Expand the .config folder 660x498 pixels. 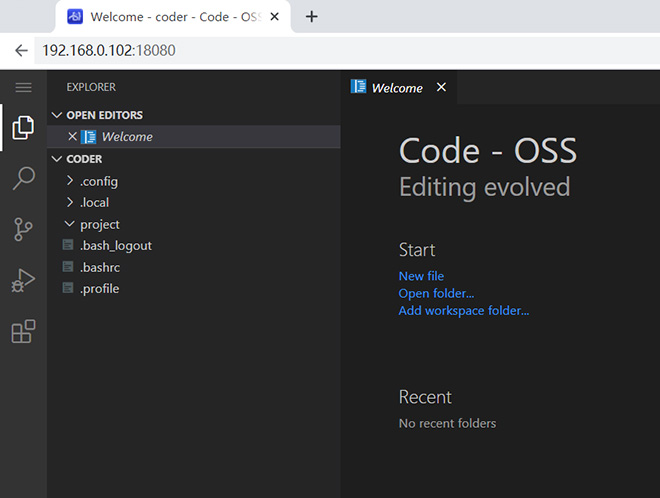(70, 181)
